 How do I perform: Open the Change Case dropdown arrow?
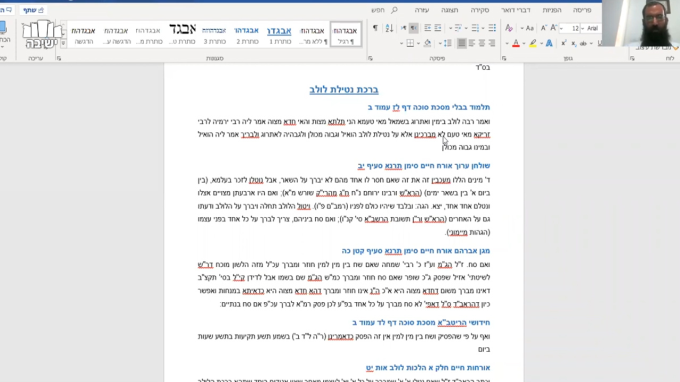point(522,29)
